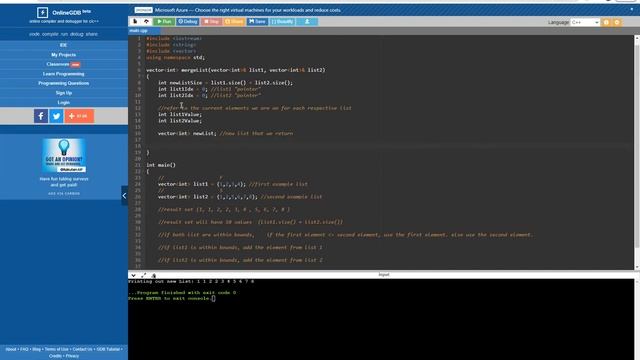Expand console with the fullscreen arrows icon

point(143,276)
